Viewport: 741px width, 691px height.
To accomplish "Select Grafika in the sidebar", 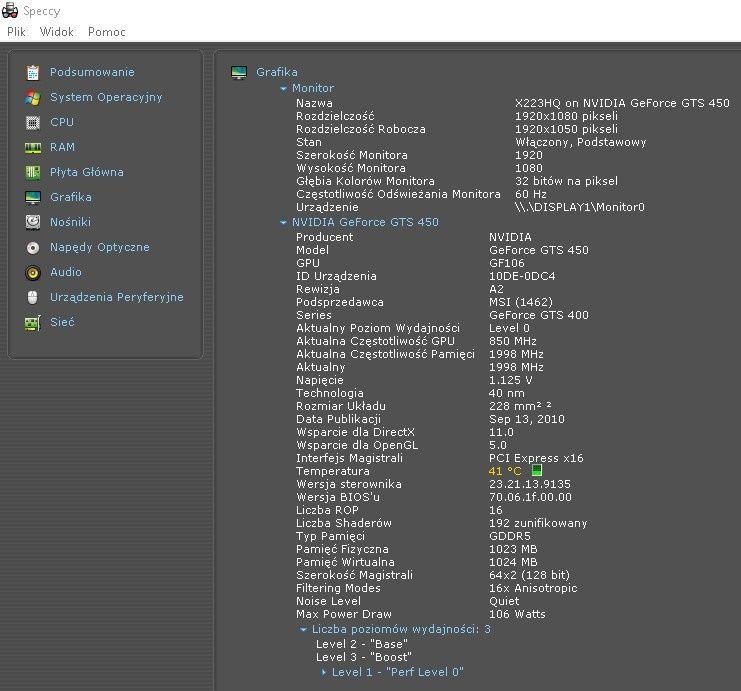I will pos(70,197).
